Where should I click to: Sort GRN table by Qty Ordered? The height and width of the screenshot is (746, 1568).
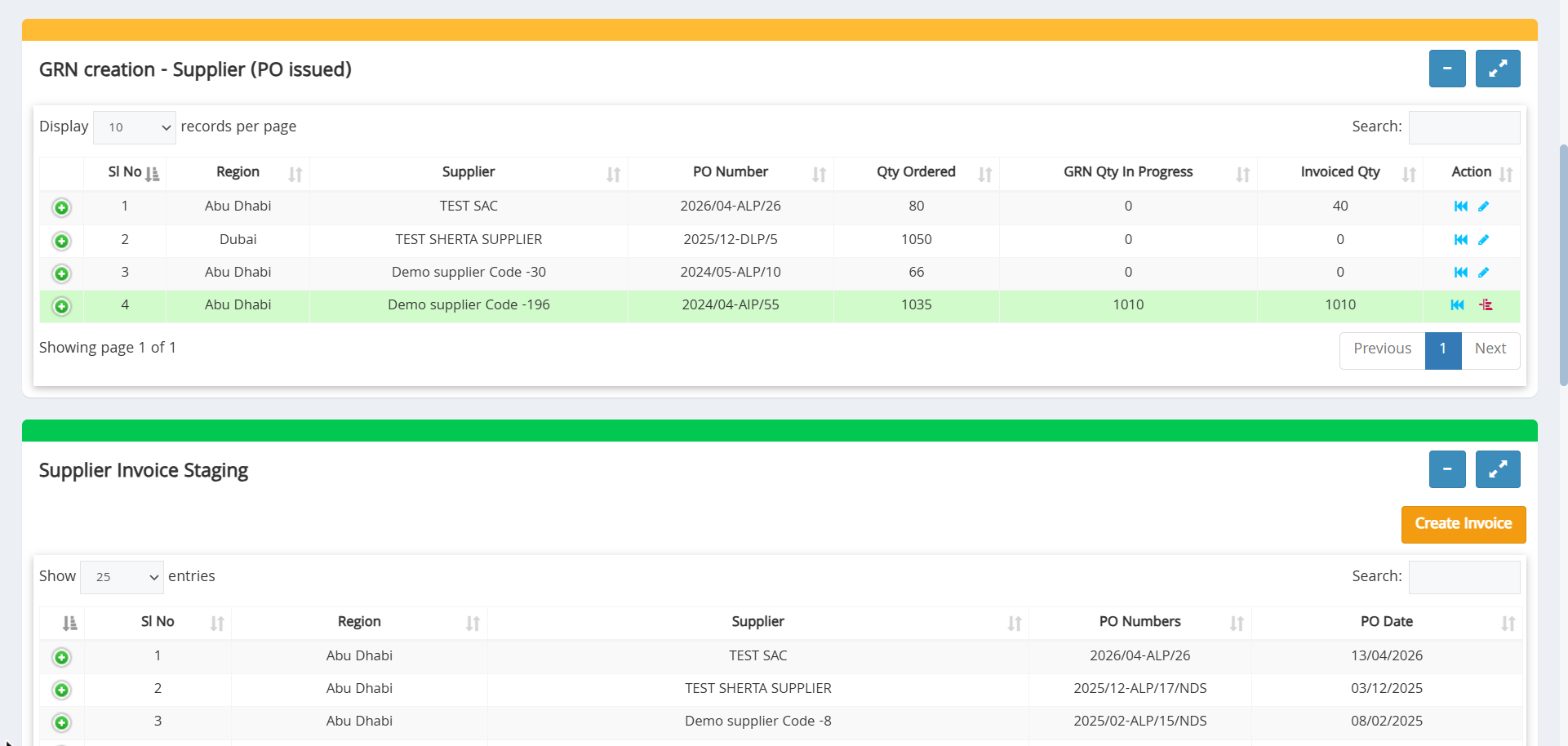(x=916, y=172)
